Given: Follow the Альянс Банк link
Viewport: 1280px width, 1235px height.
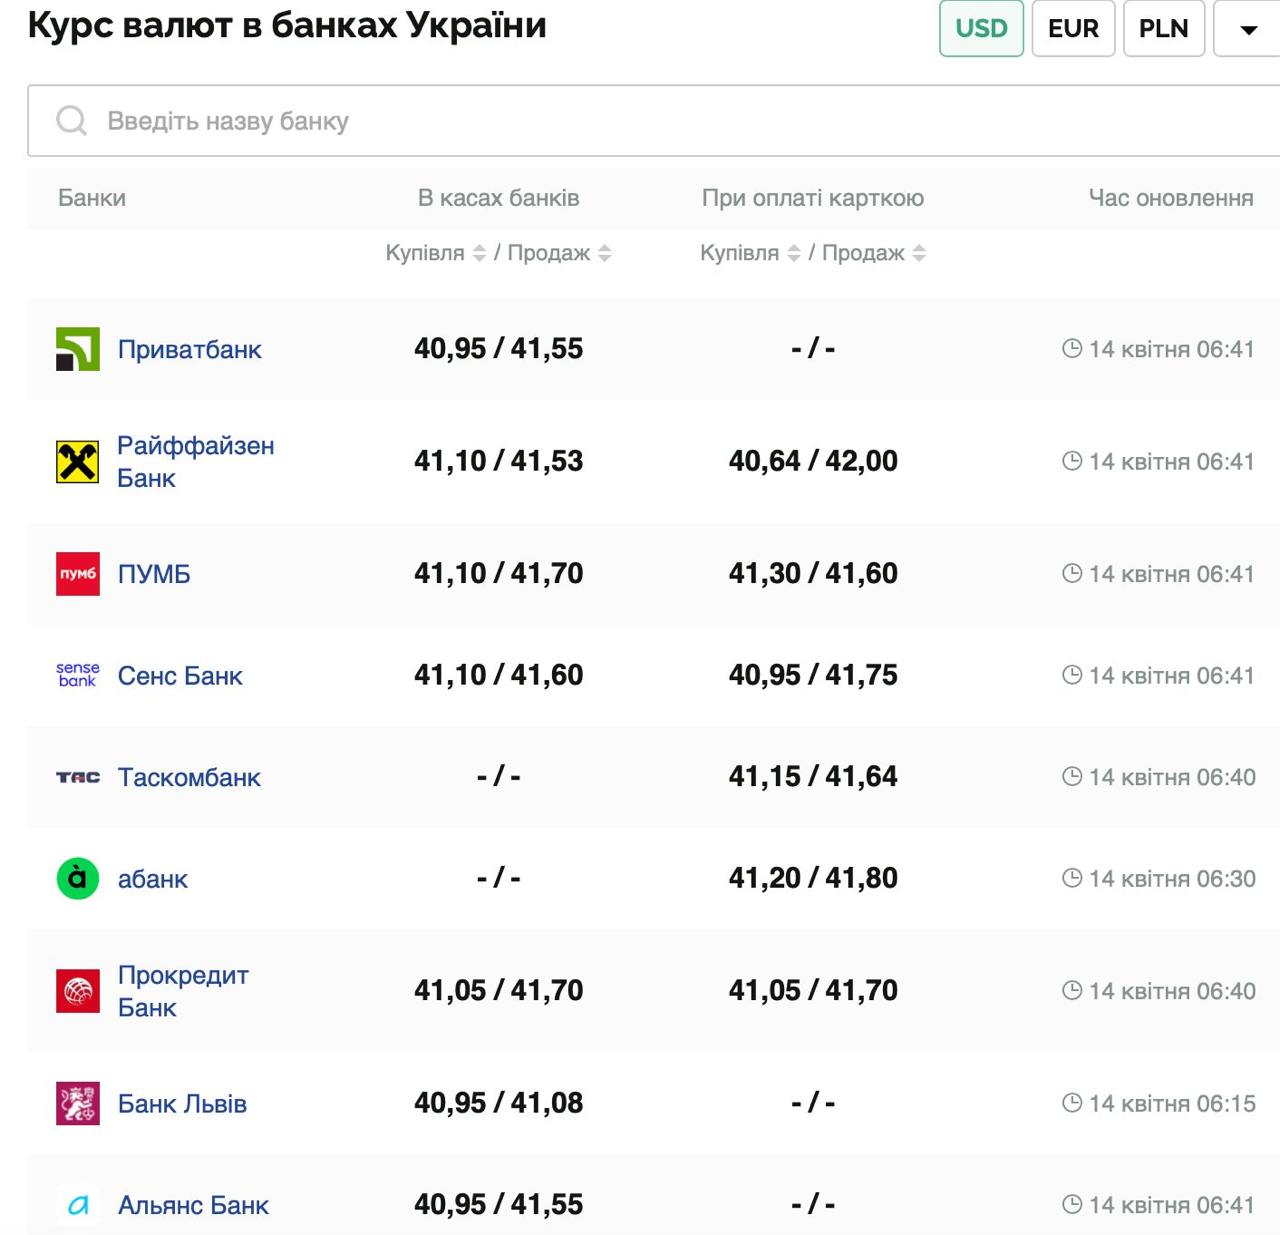Looking at the screenshot, I should (x=193, y=1205).
